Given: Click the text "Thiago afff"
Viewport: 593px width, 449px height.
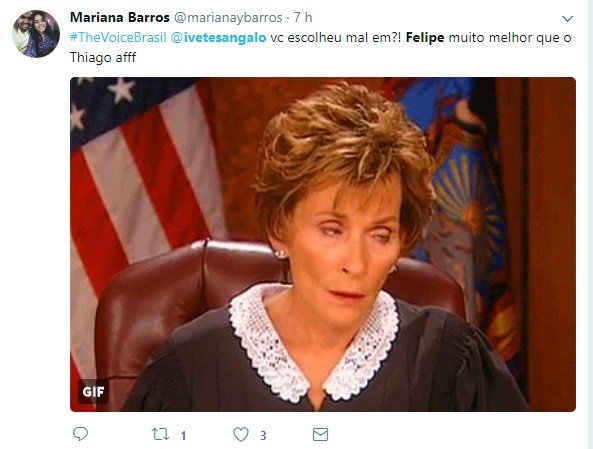Looking at the screenshot, I should tap(103, 57).
